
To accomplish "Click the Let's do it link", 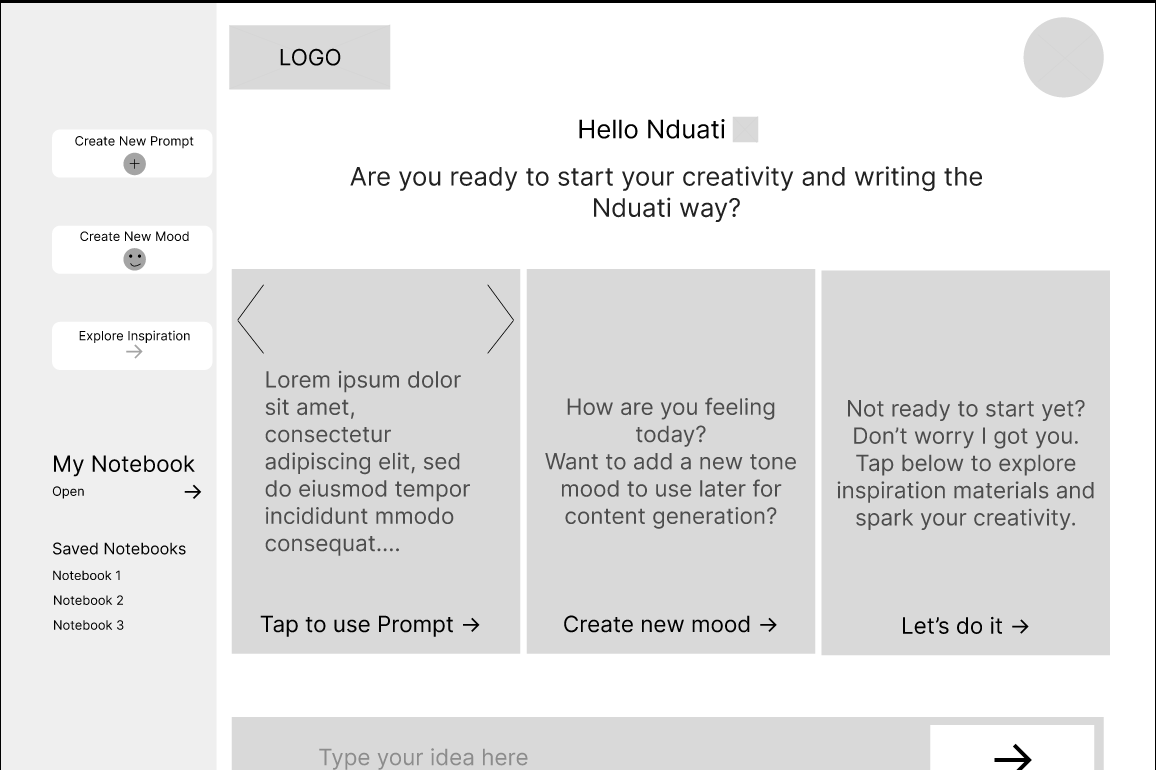I will point(965,627).
